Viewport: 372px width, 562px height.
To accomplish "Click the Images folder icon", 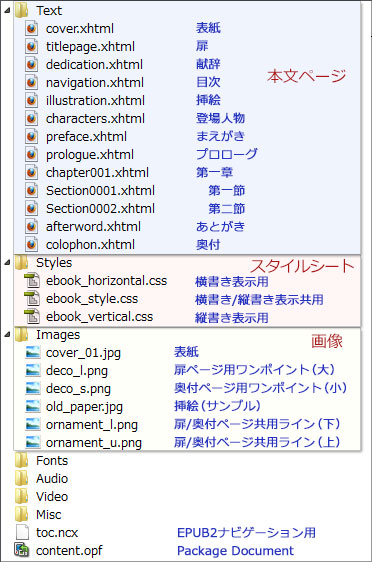I will click(x=22, y=335).
